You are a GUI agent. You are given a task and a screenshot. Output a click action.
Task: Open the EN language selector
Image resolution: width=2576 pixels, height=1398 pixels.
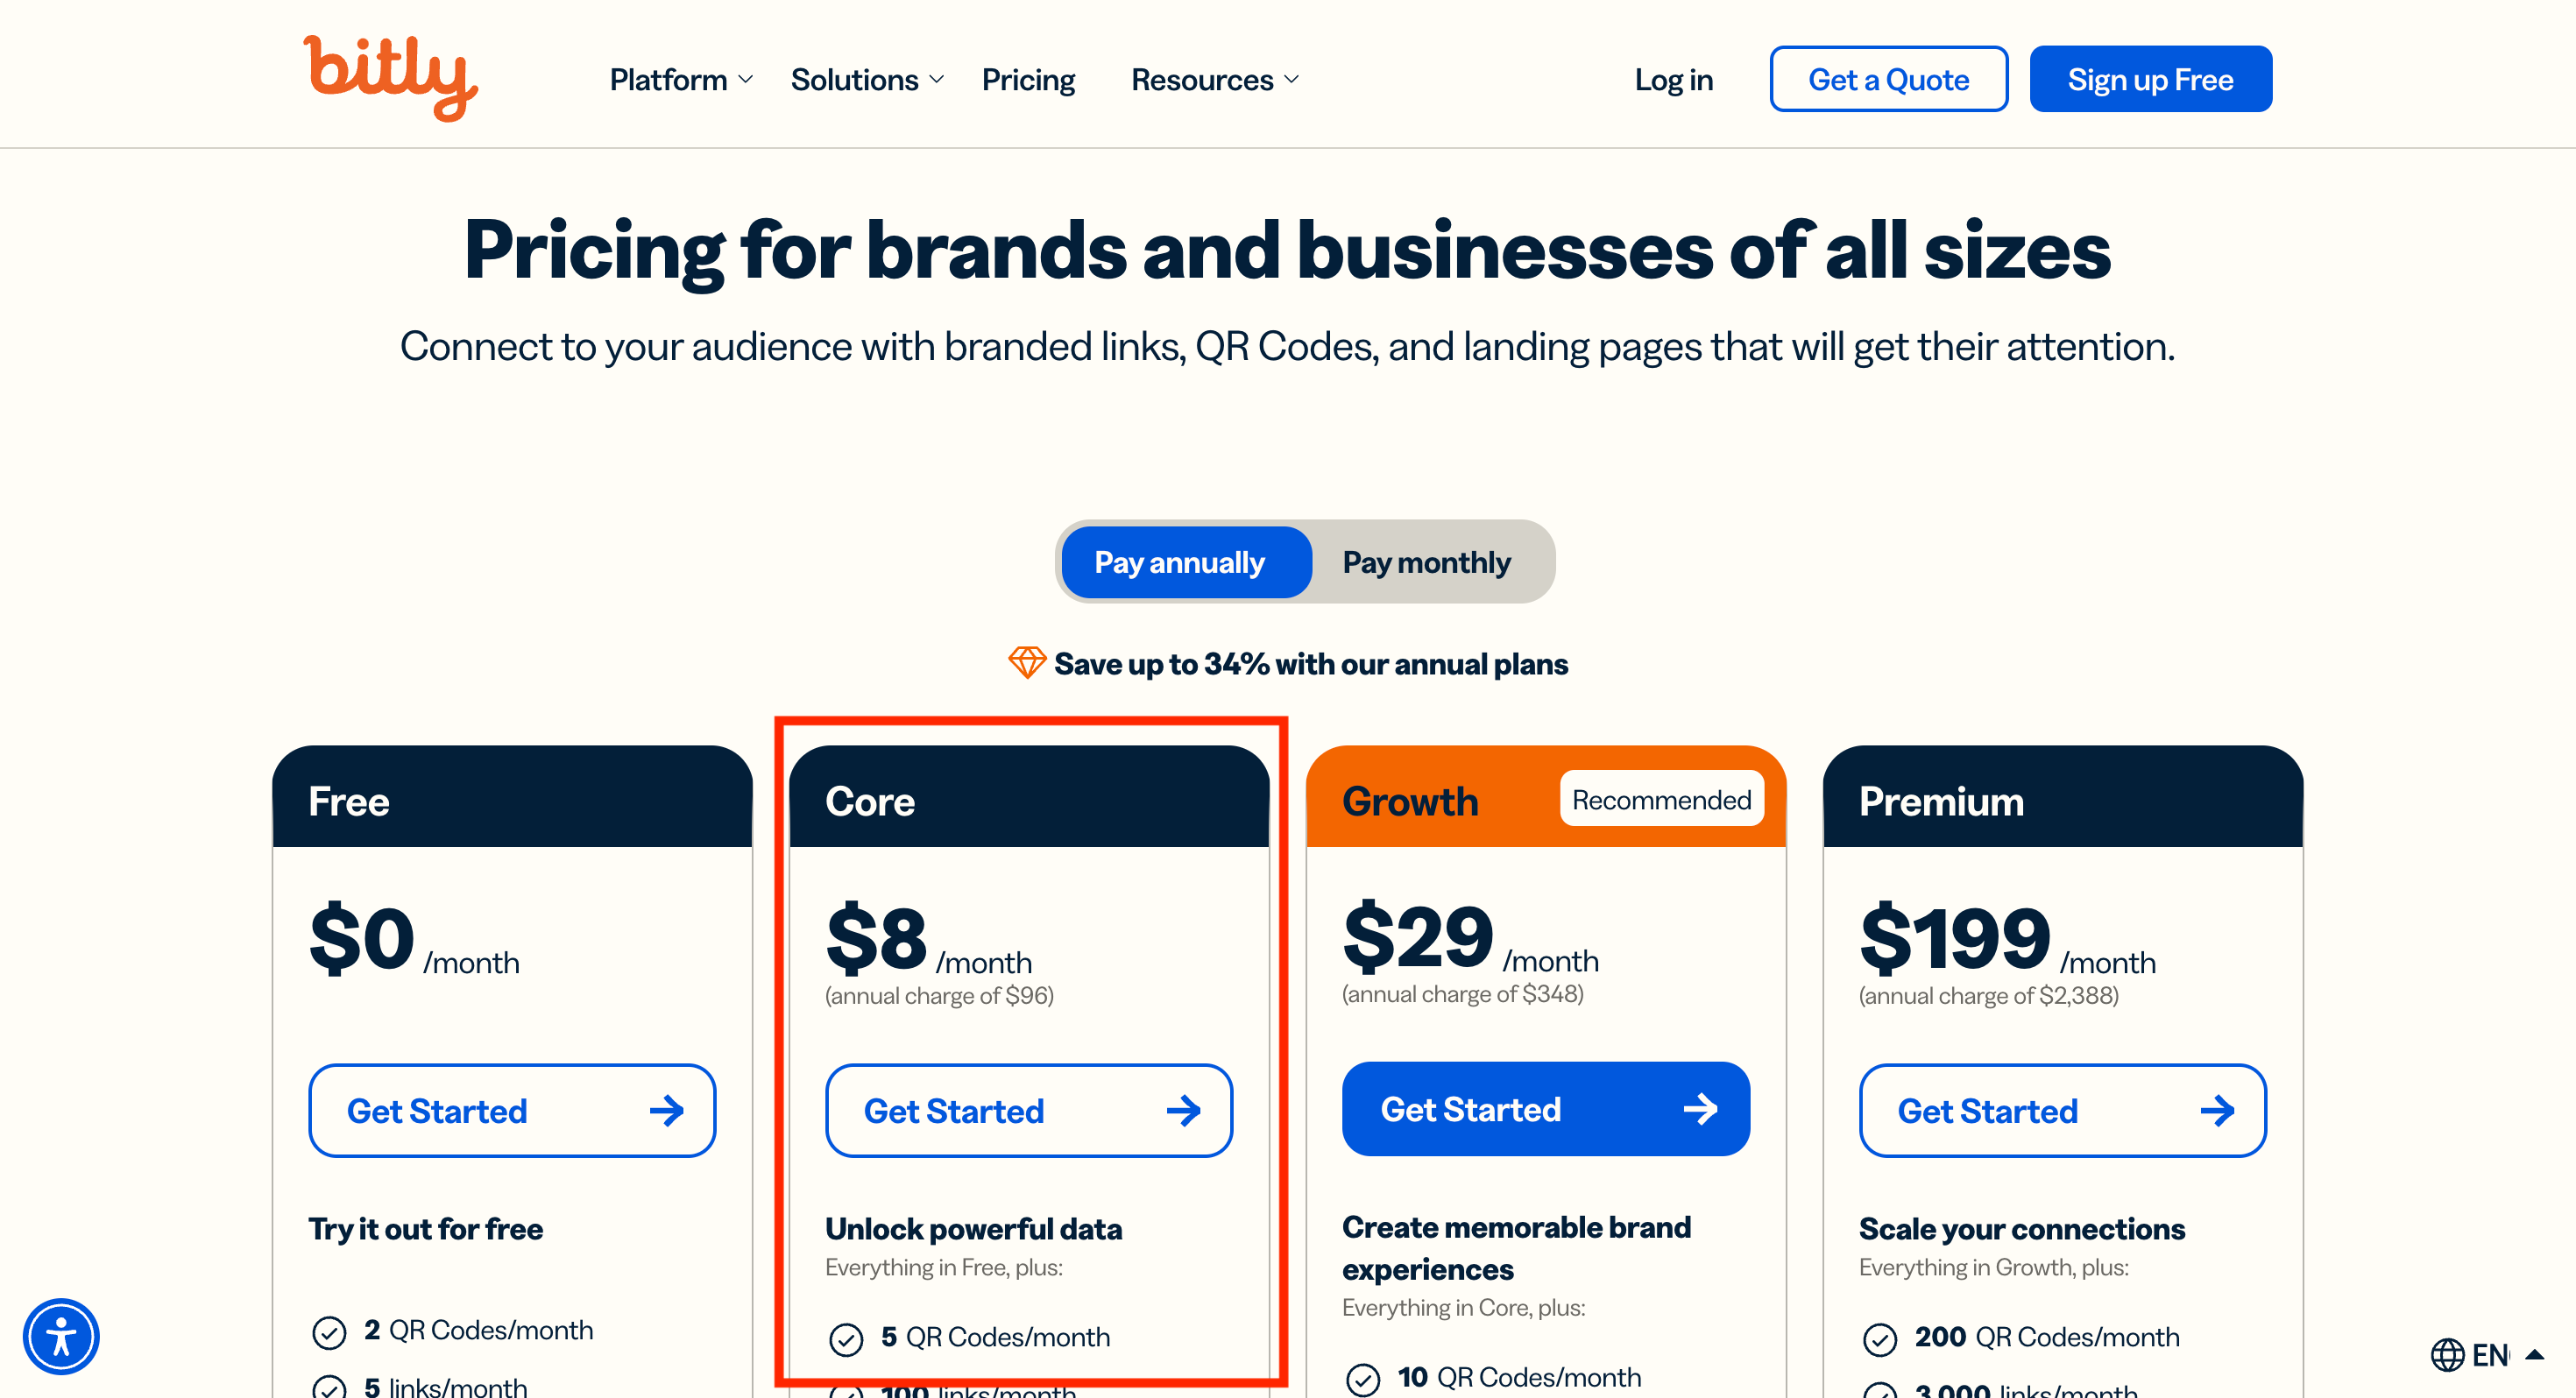pyautogui.click(x=2488, y=1355)
